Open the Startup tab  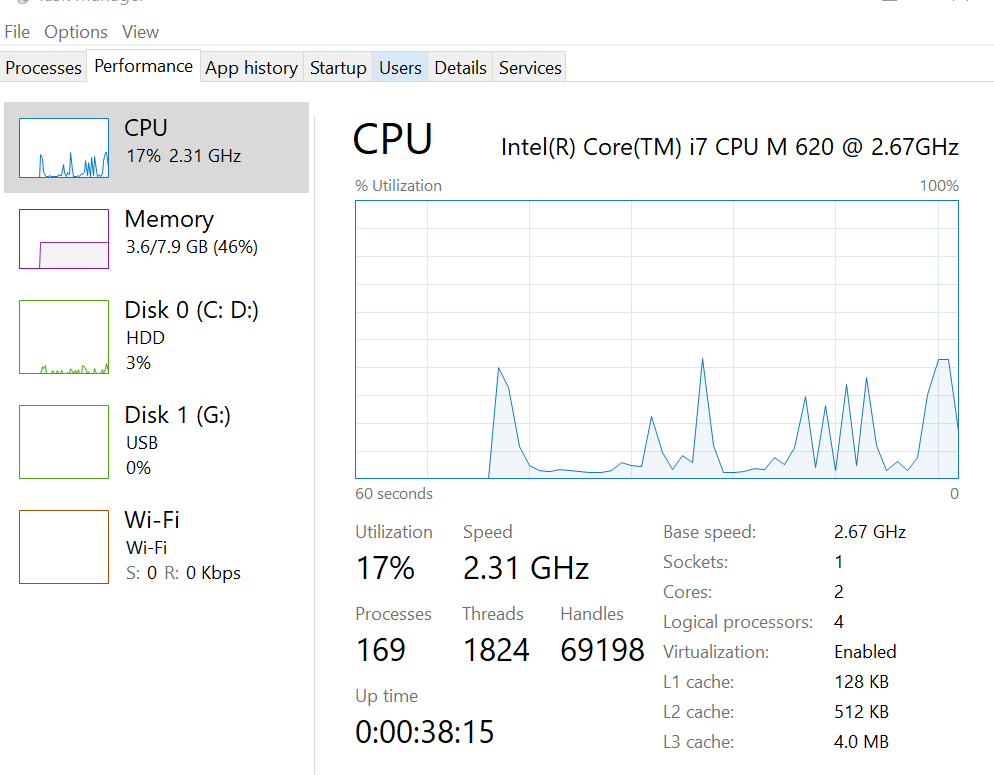tap(338, 68)
